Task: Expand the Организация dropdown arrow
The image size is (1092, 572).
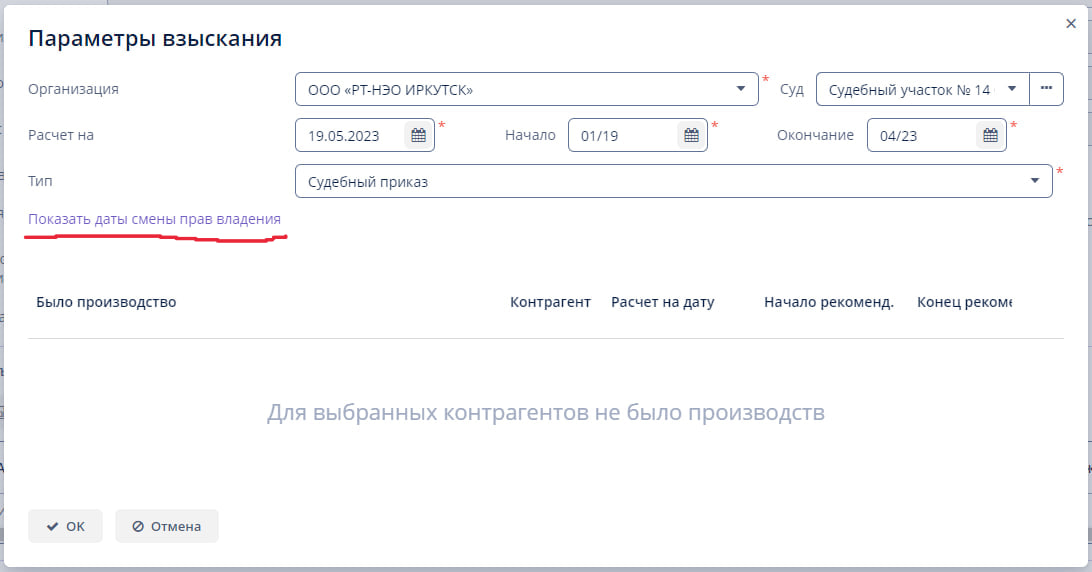Action: 741,89
